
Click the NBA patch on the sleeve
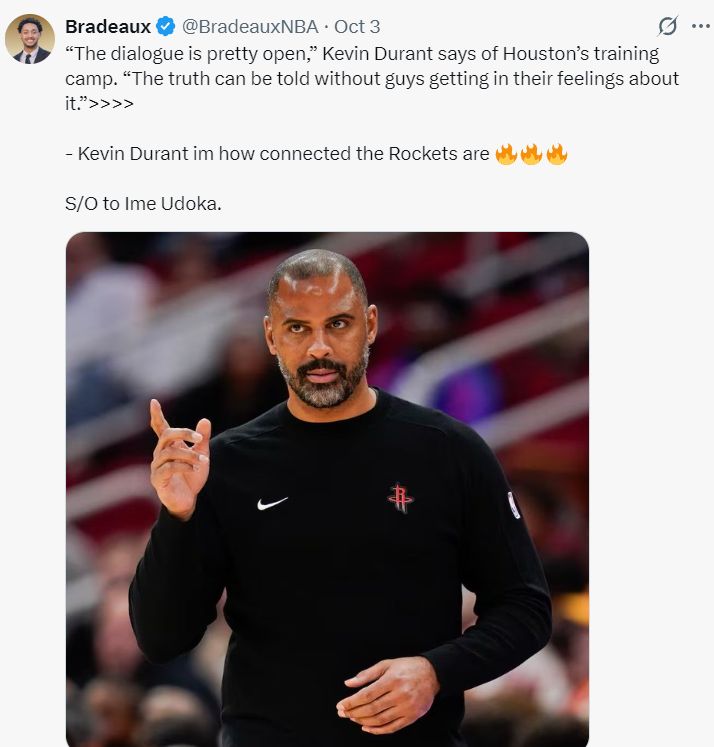514,504
